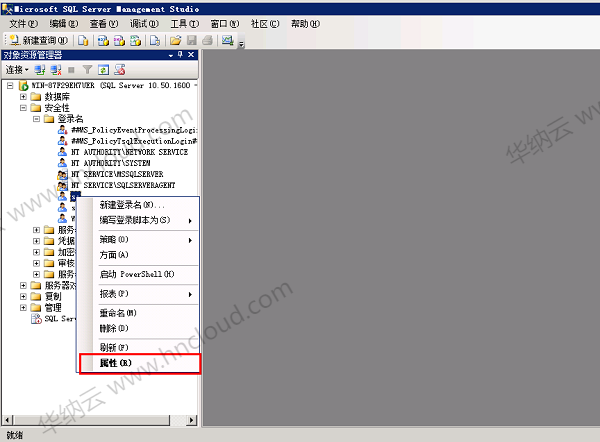Image resolution: width=600 pixels, height=442 pixels.
Task: Select the 安全性 folder
Action: 57,108
